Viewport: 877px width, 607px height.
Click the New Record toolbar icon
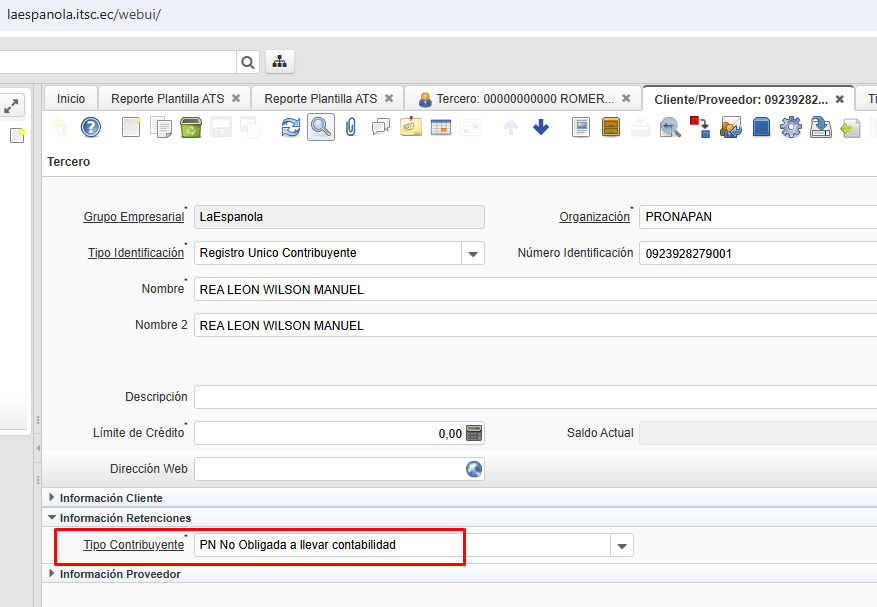131,127
